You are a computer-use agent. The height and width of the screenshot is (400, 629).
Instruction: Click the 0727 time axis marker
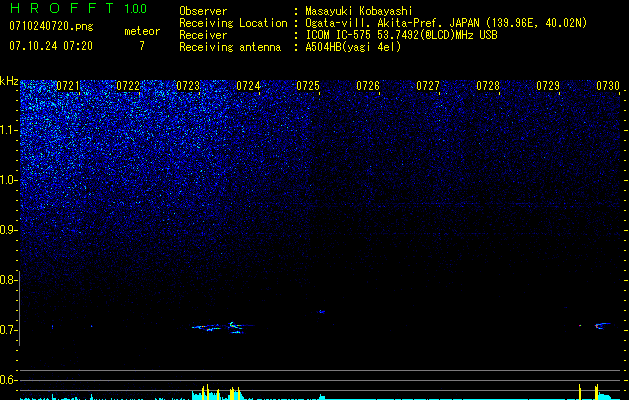point(428,86)
